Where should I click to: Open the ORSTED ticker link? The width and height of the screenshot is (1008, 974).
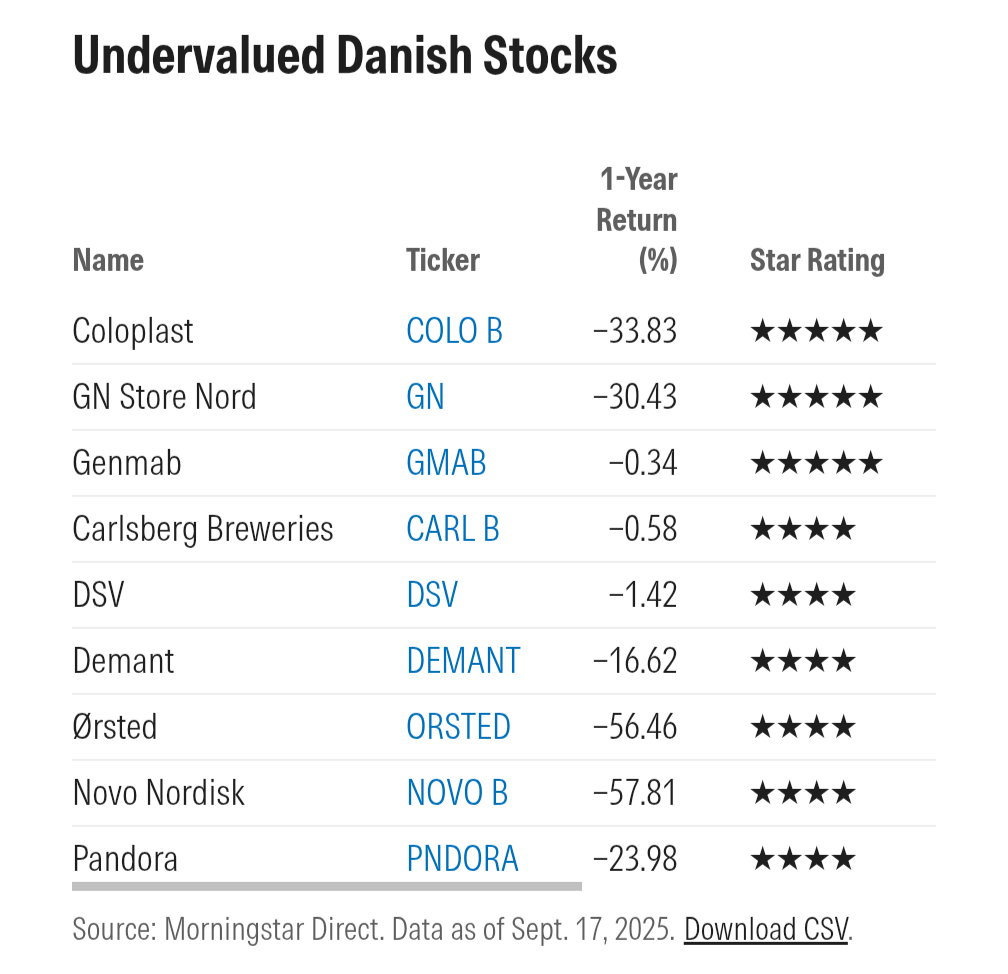tap(458, 727)
